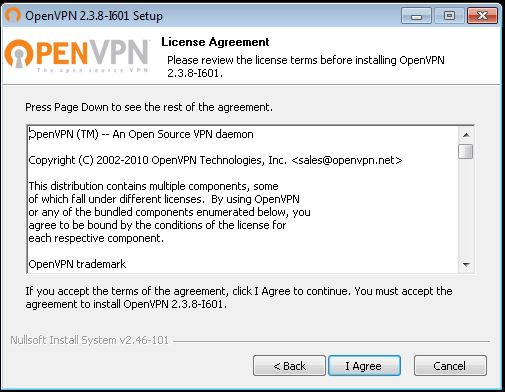This screenshot has height=392, width=505.
Task: Click the license scrollbar up arrow
Action: (x=466, y=135)
